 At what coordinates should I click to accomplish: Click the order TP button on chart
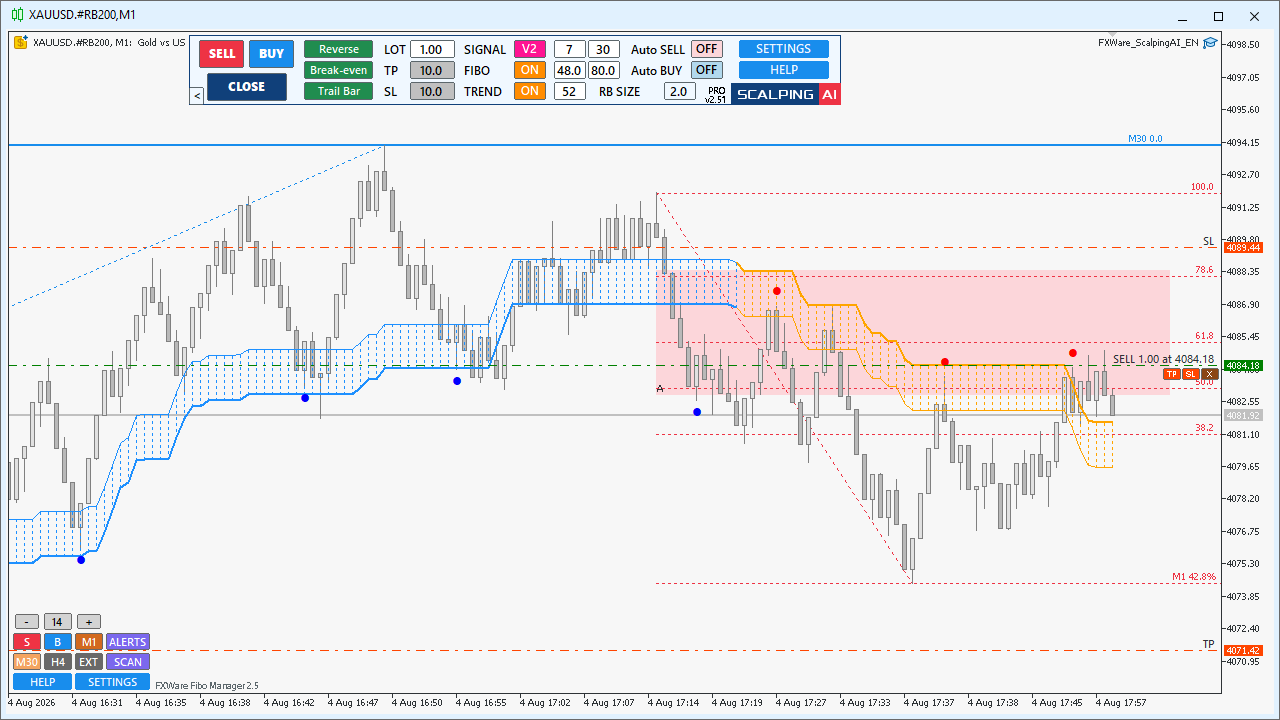tap(1172, 374)
